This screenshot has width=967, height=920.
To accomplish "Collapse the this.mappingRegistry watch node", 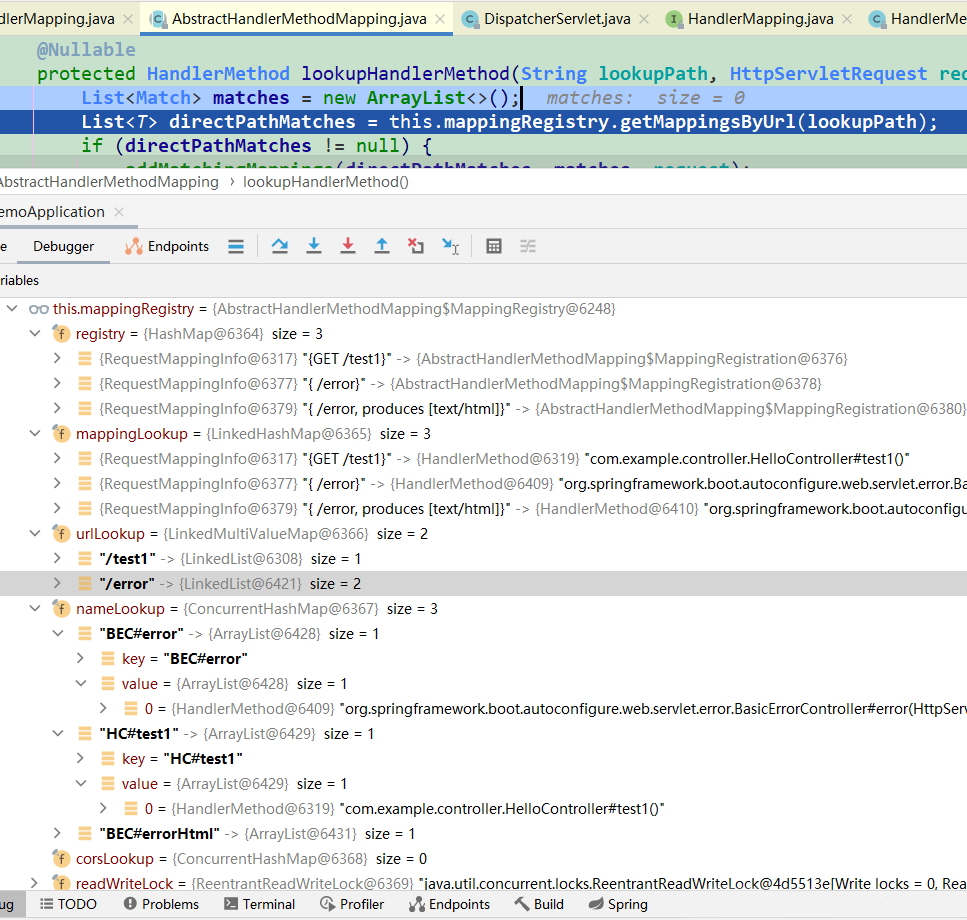I will click(12, 308).
